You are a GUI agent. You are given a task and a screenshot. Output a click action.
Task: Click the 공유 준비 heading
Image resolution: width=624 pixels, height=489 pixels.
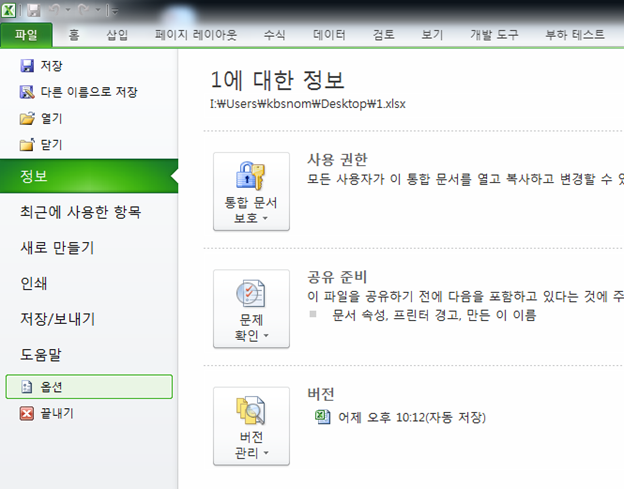pyautogui.click(x=337, y=277)
